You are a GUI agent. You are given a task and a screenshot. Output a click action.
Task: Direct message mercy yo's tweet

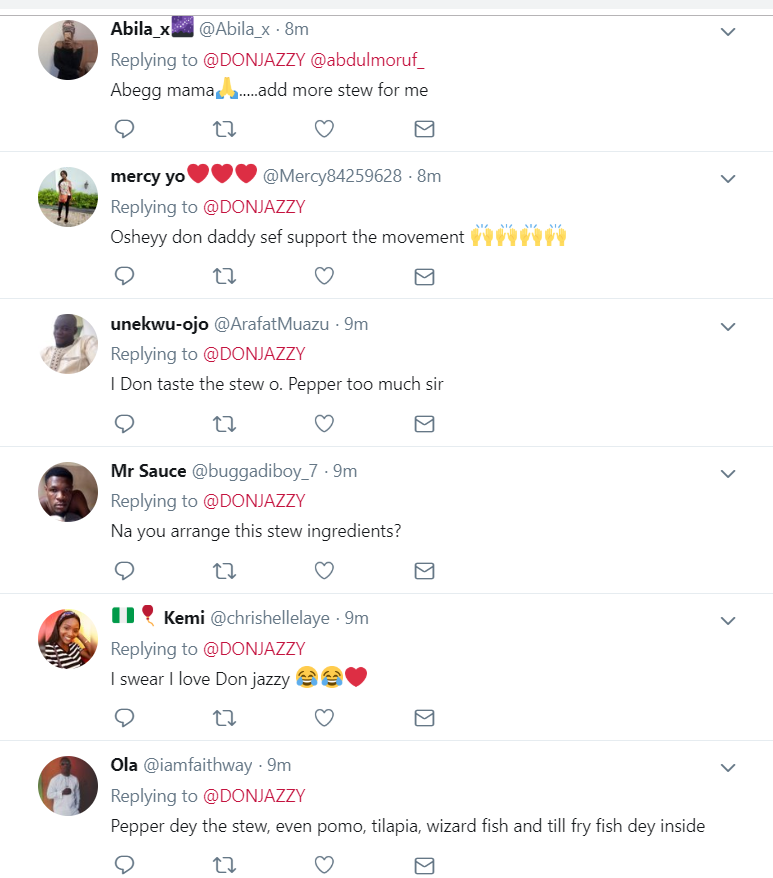click(424, 276)
